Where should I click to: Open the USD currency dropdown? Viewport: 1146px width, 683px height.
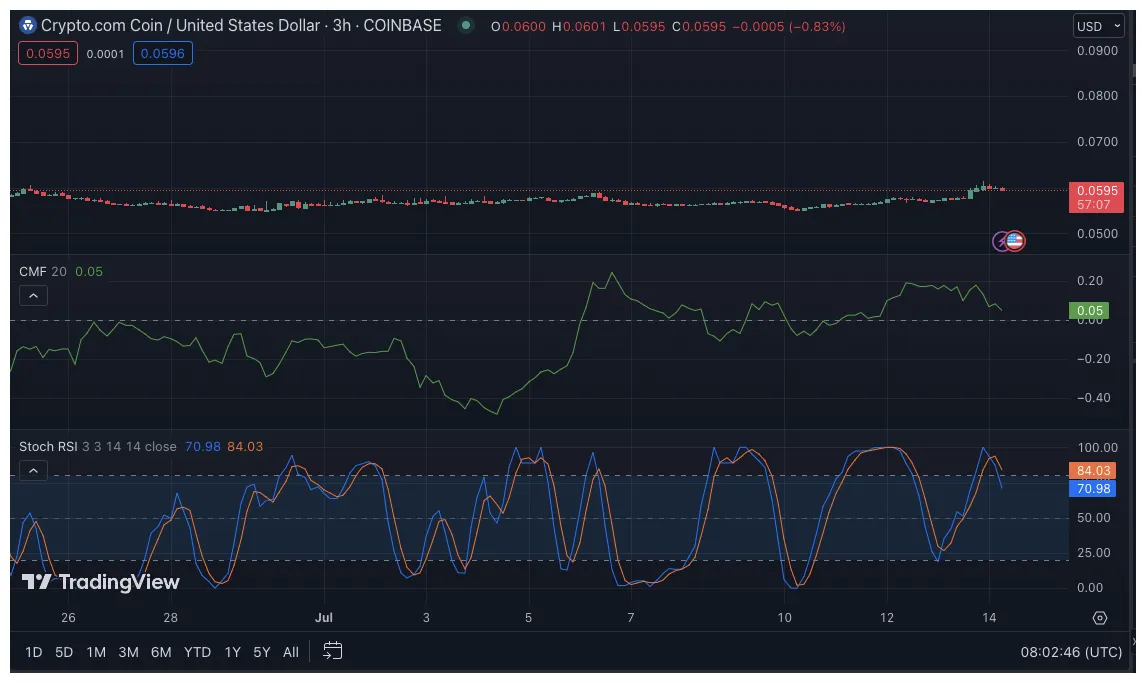[x=1097, y=26]
